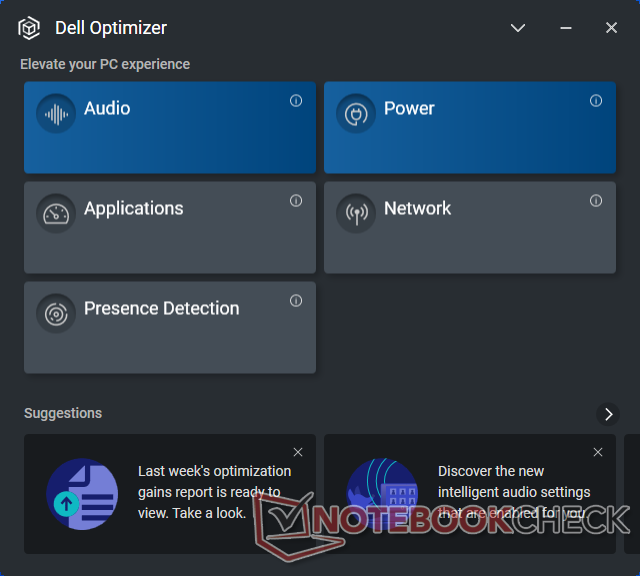Close the Dell Optimizer window

click(611, 28)
